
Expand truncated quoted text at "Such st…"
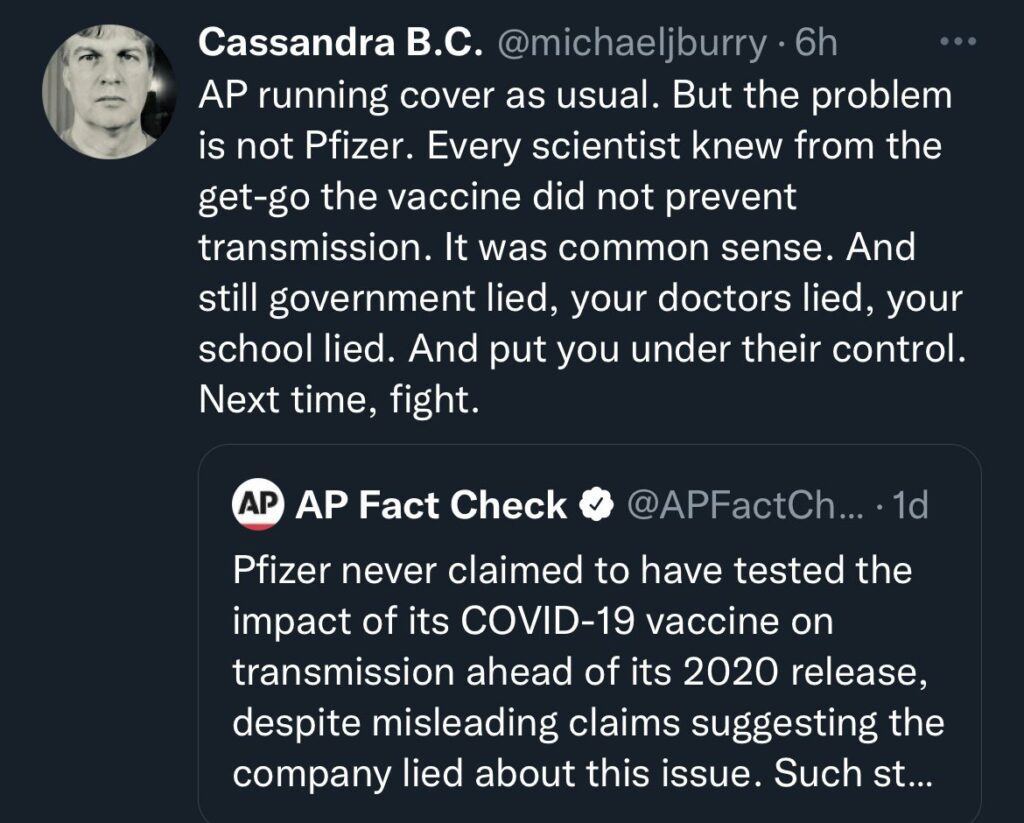(x=889, y=772)
